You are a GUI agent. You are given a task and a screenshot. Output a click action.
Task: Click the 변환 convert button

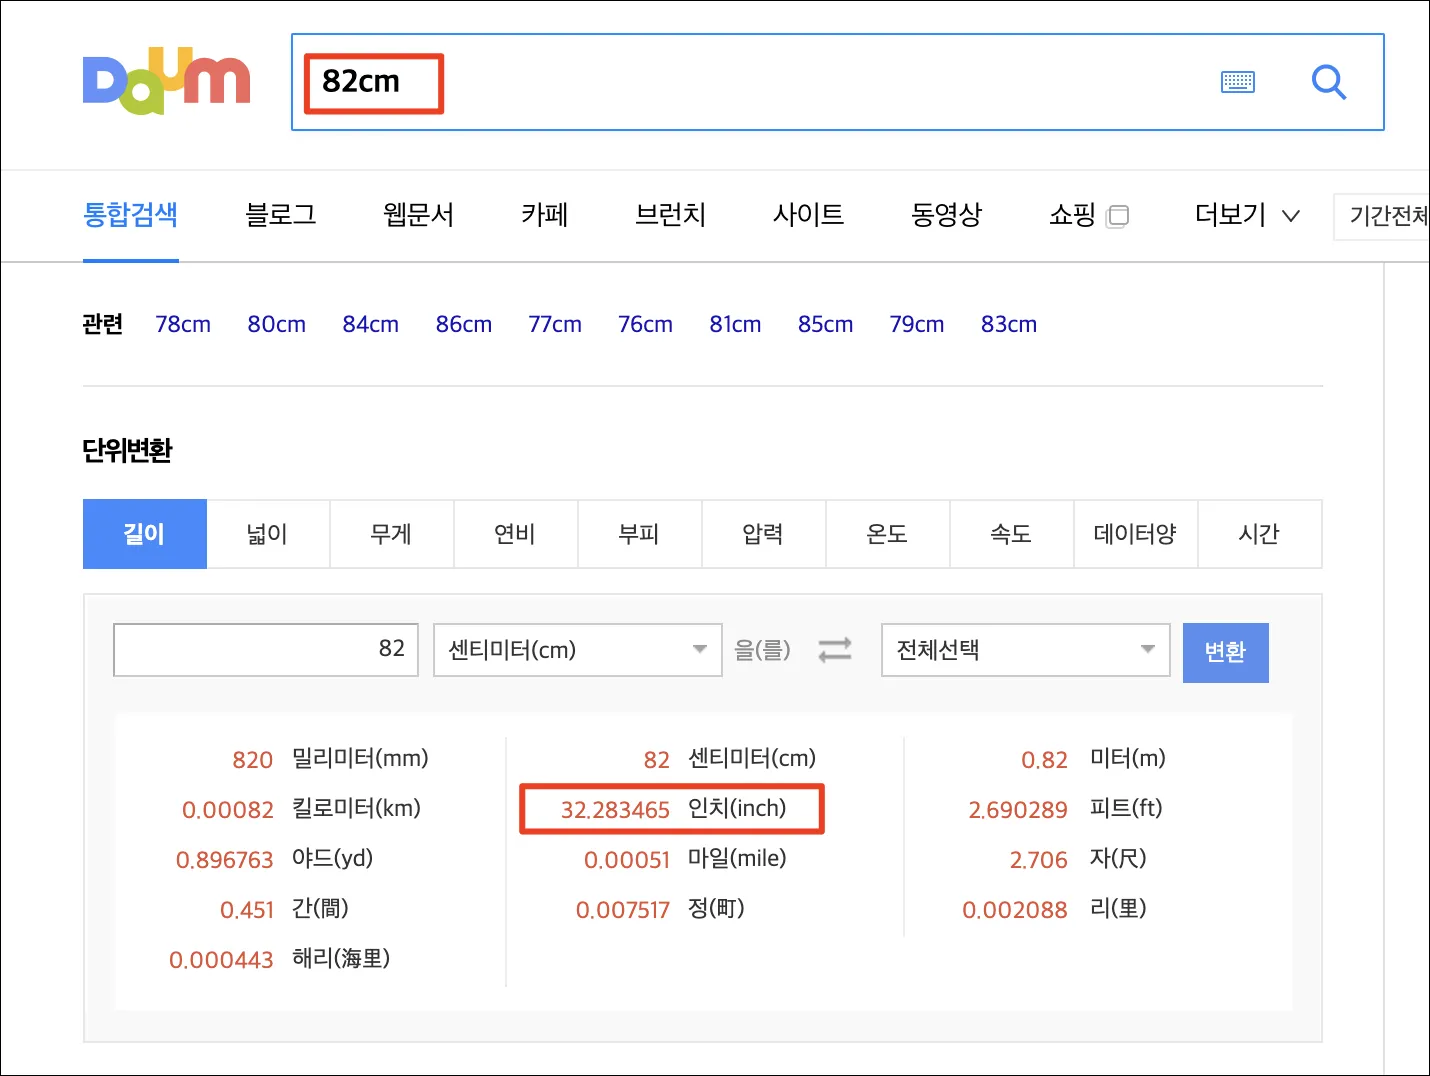[1225, 652]
